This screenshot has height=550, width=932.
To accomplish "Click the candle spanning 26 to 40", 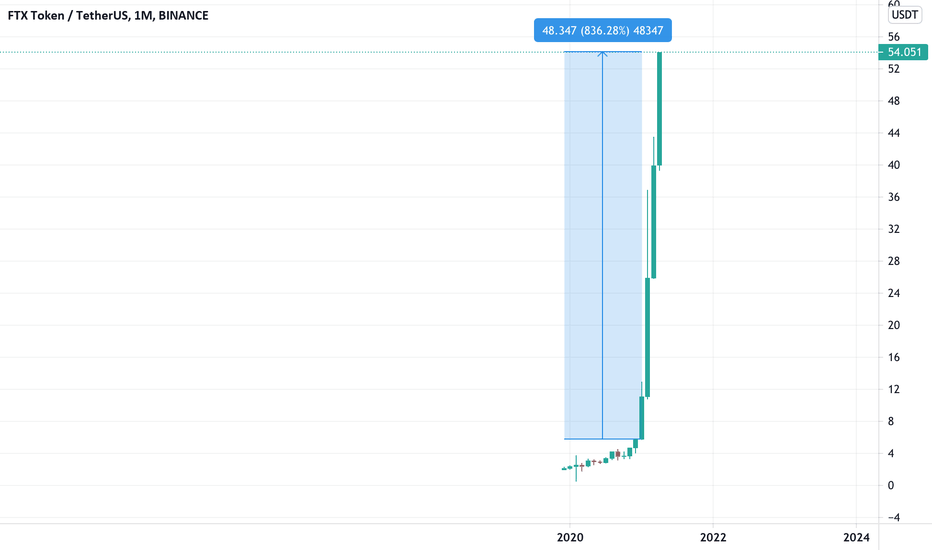I will [x=654, y=222].
